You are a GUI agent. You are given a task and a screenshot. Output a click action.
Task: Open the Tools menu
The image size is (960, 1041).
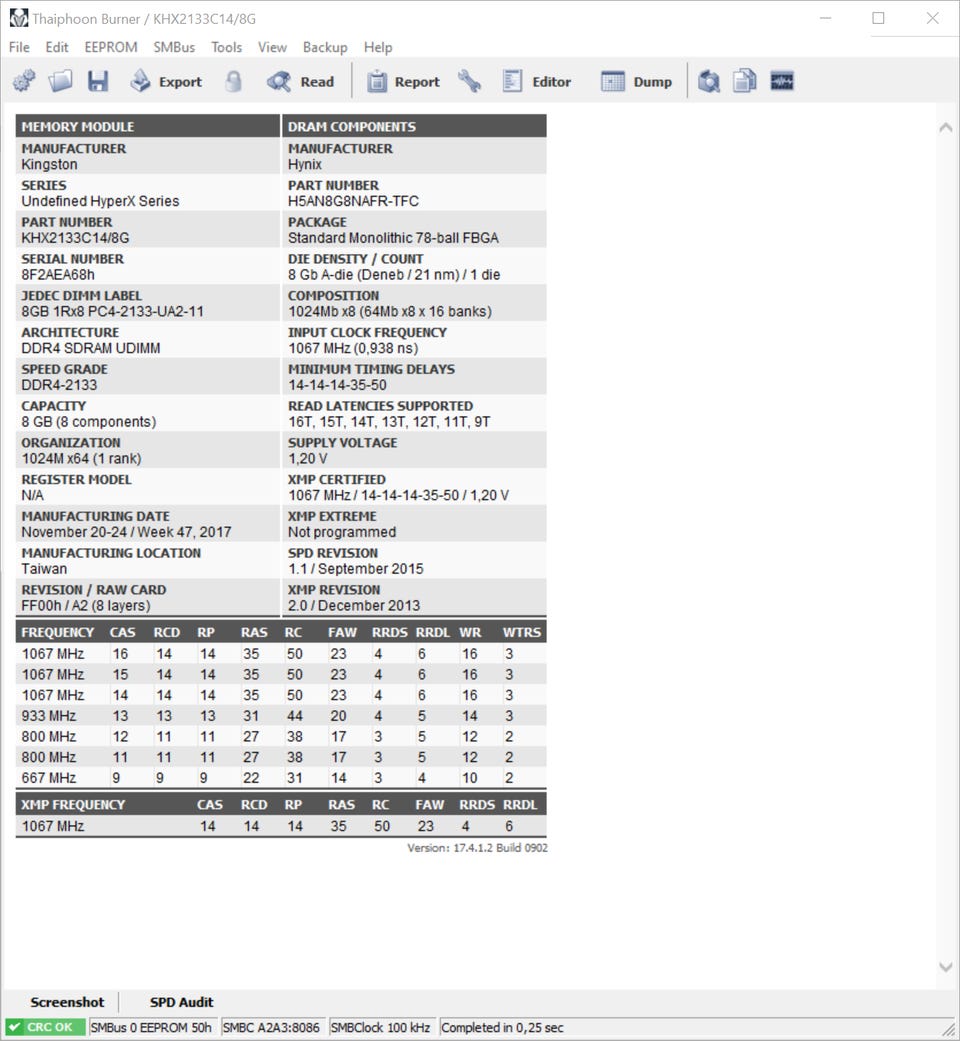click(226, 47)
